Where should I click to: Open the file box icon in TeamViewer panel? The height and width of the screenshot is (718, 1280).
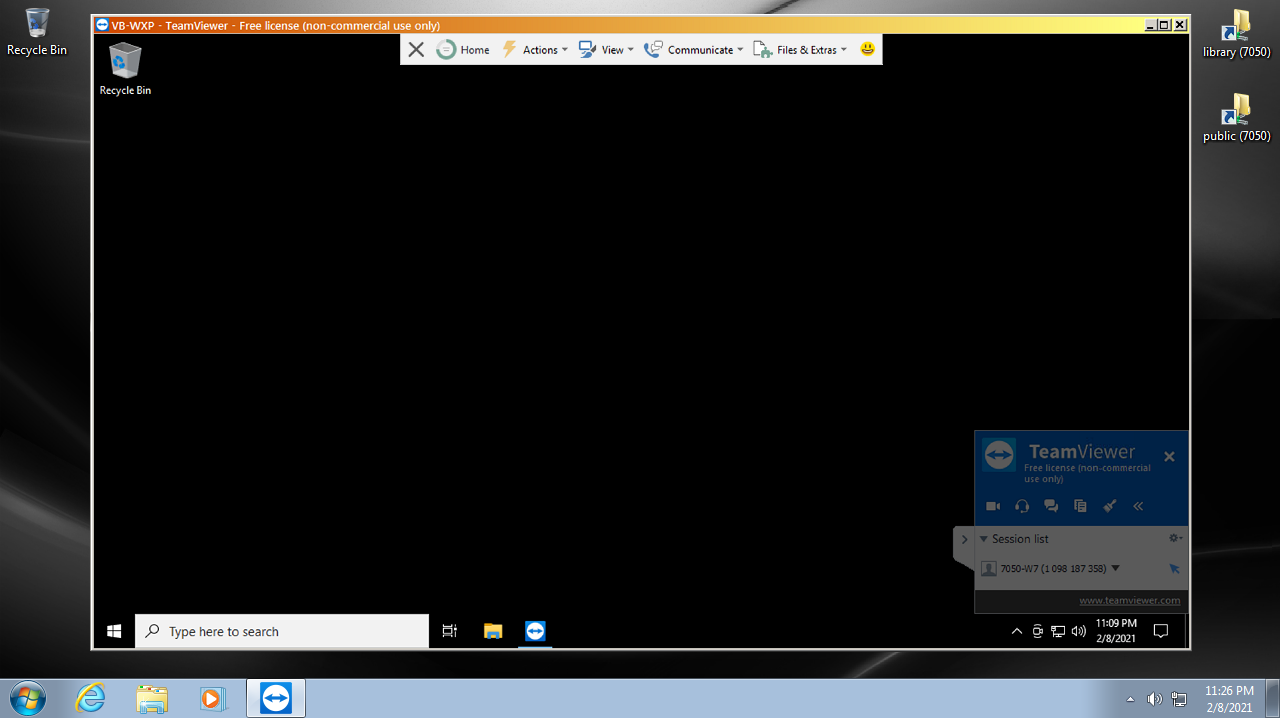1080,506
